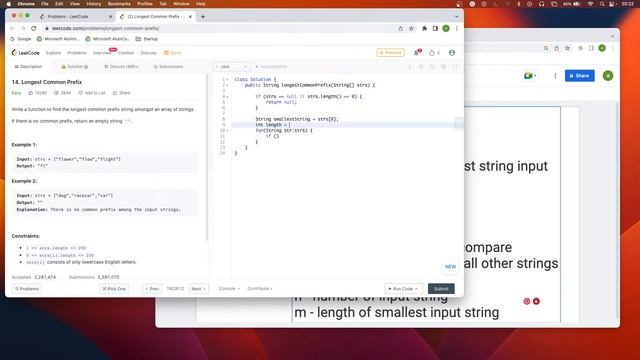Open the notifications bell icon
Screen dimensions: 640x360
pyautogui.click(x=417, y=52)
